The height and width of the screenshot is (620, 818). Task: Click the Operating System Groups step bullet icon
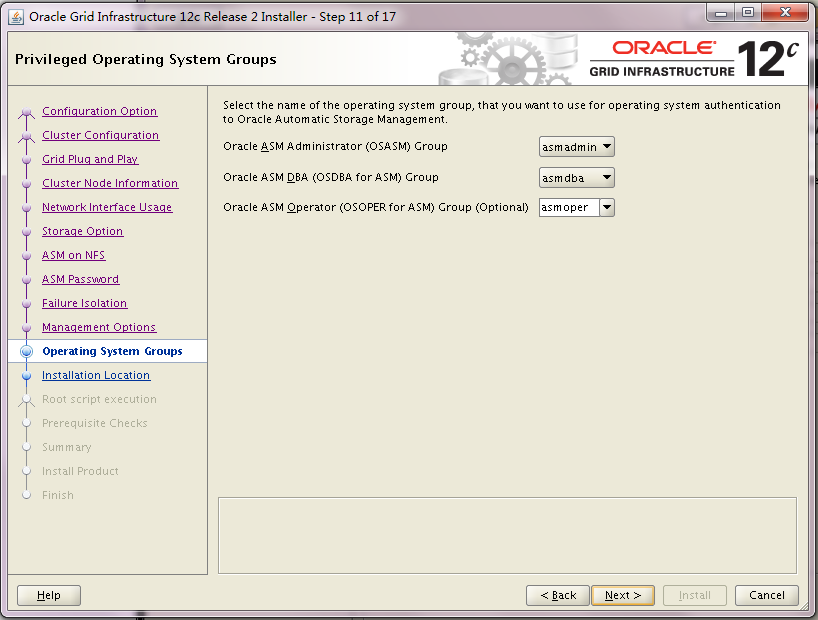point(27,351)
